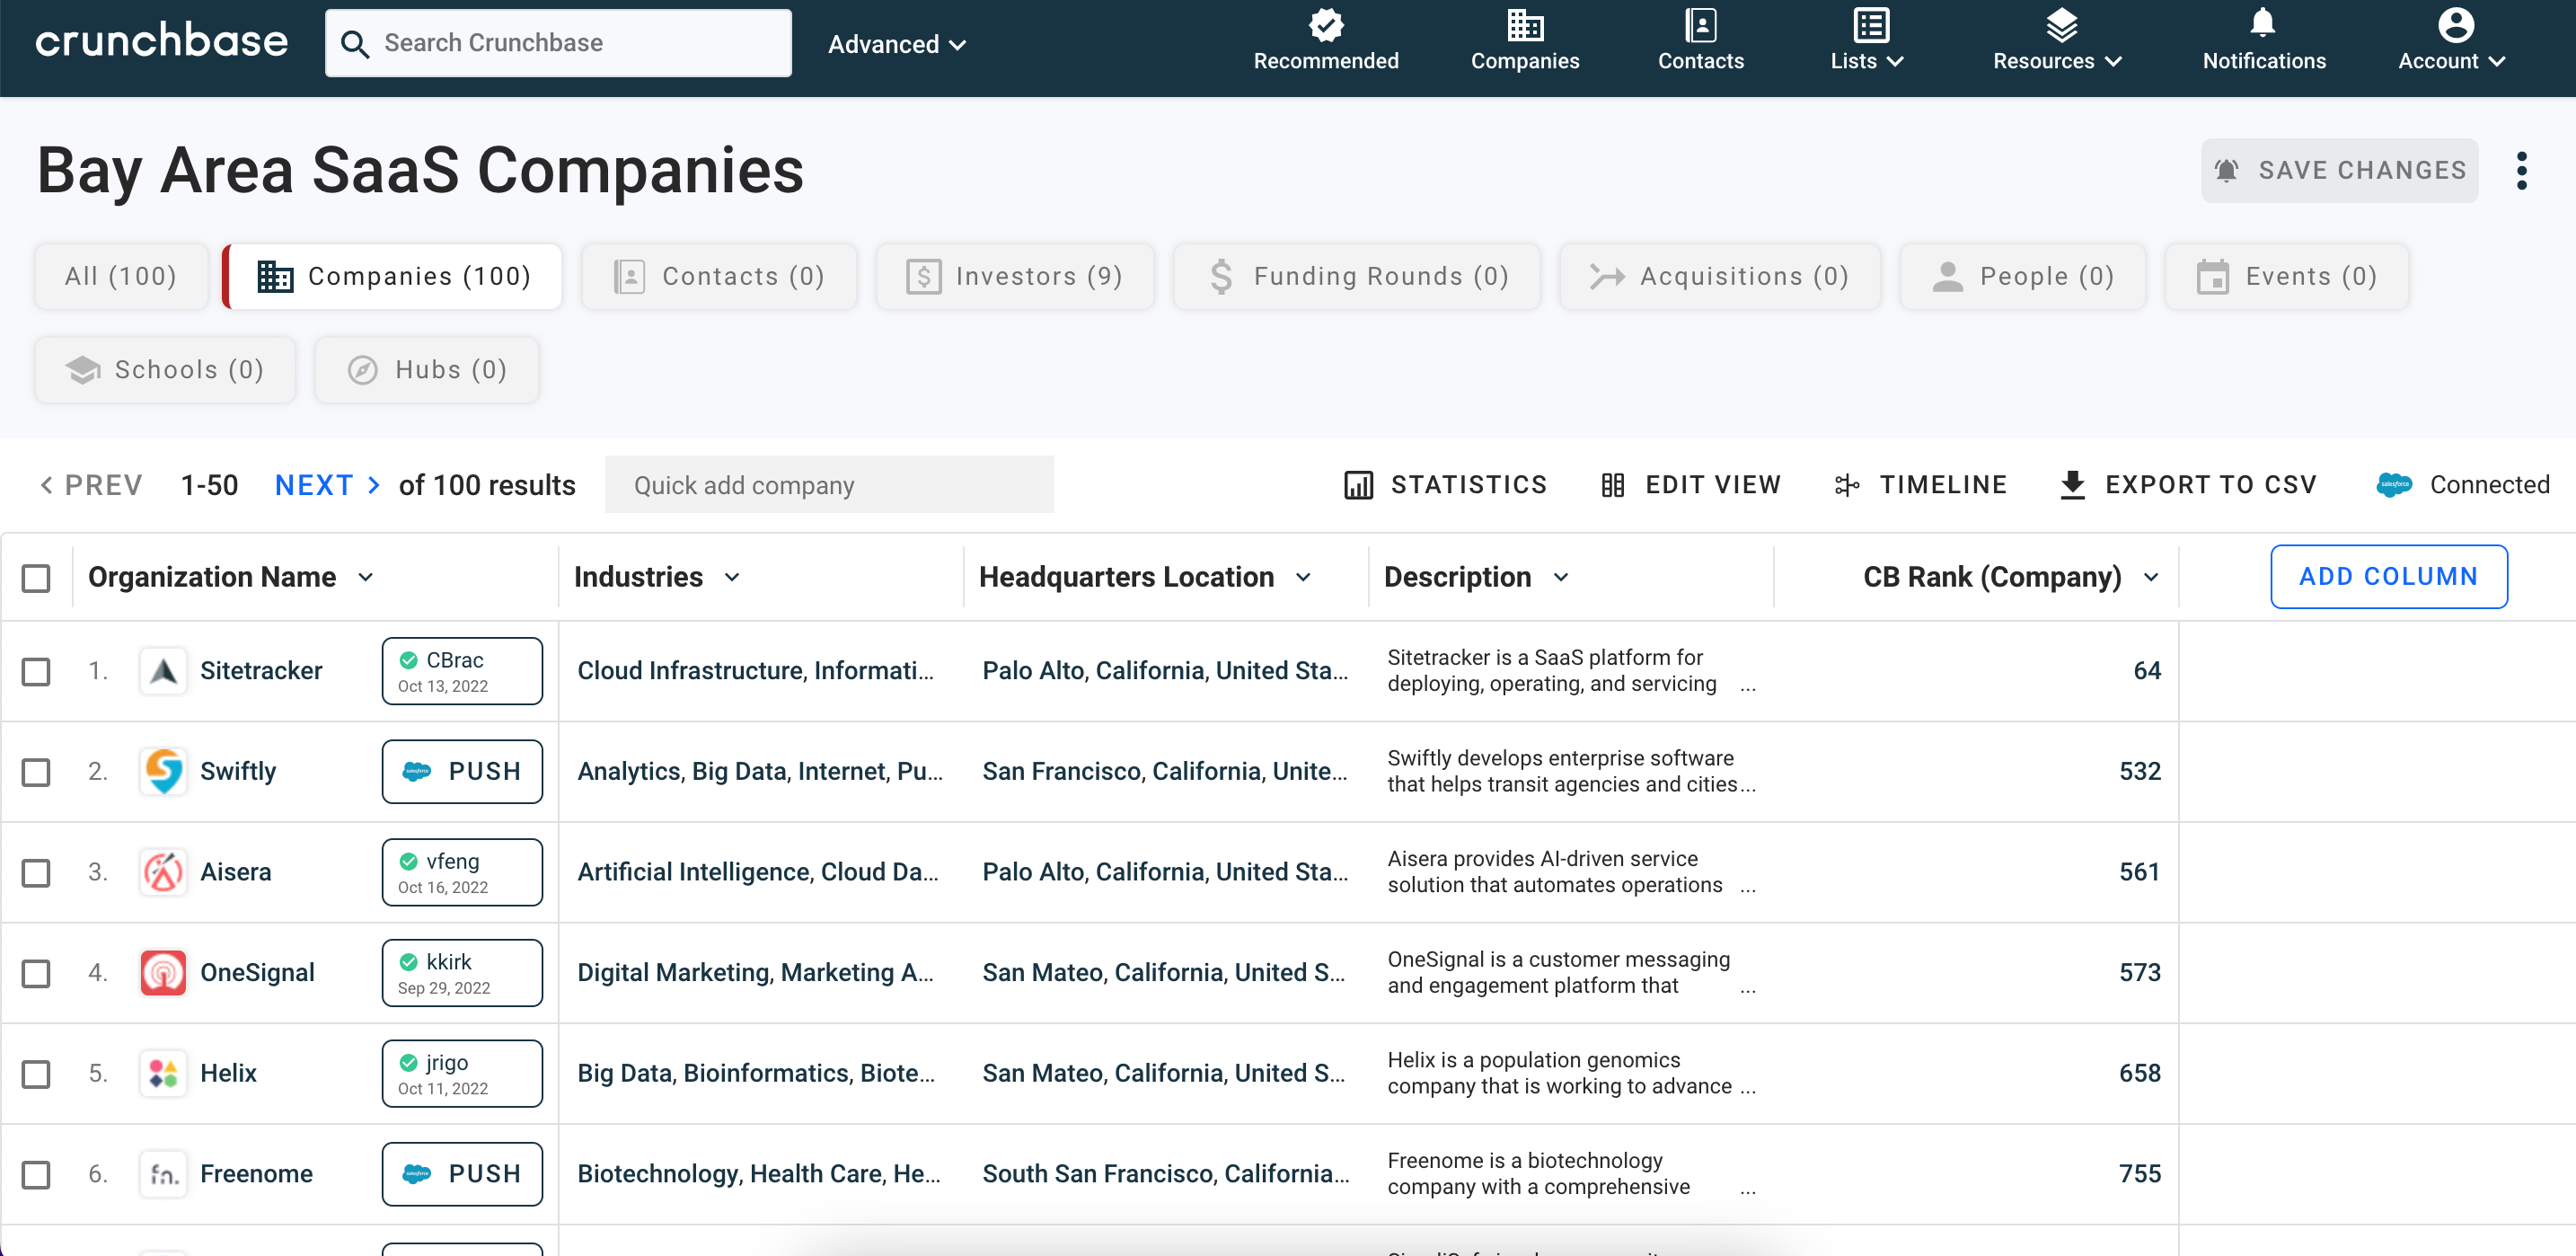Expand the Helix description ellipsis
The image size is (2576, 1256).
tap(1748, 1090)
